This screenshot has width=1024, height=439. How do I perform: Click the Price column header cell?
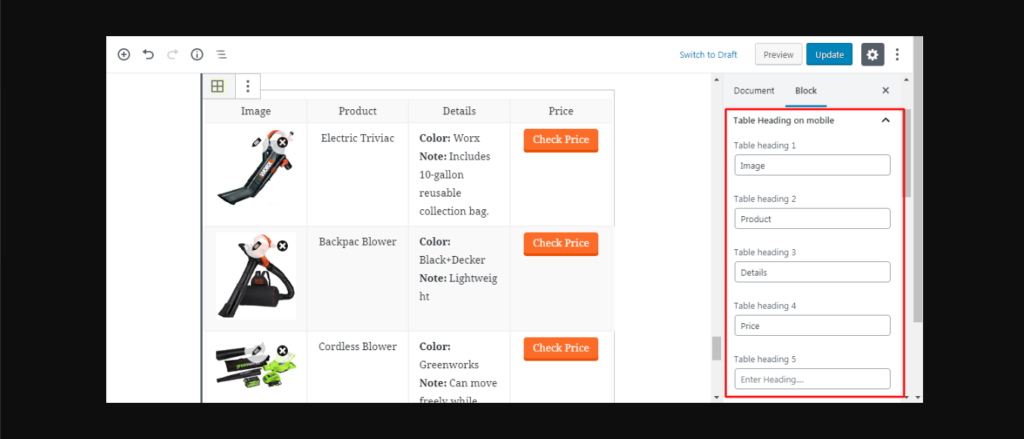(561, 111)
